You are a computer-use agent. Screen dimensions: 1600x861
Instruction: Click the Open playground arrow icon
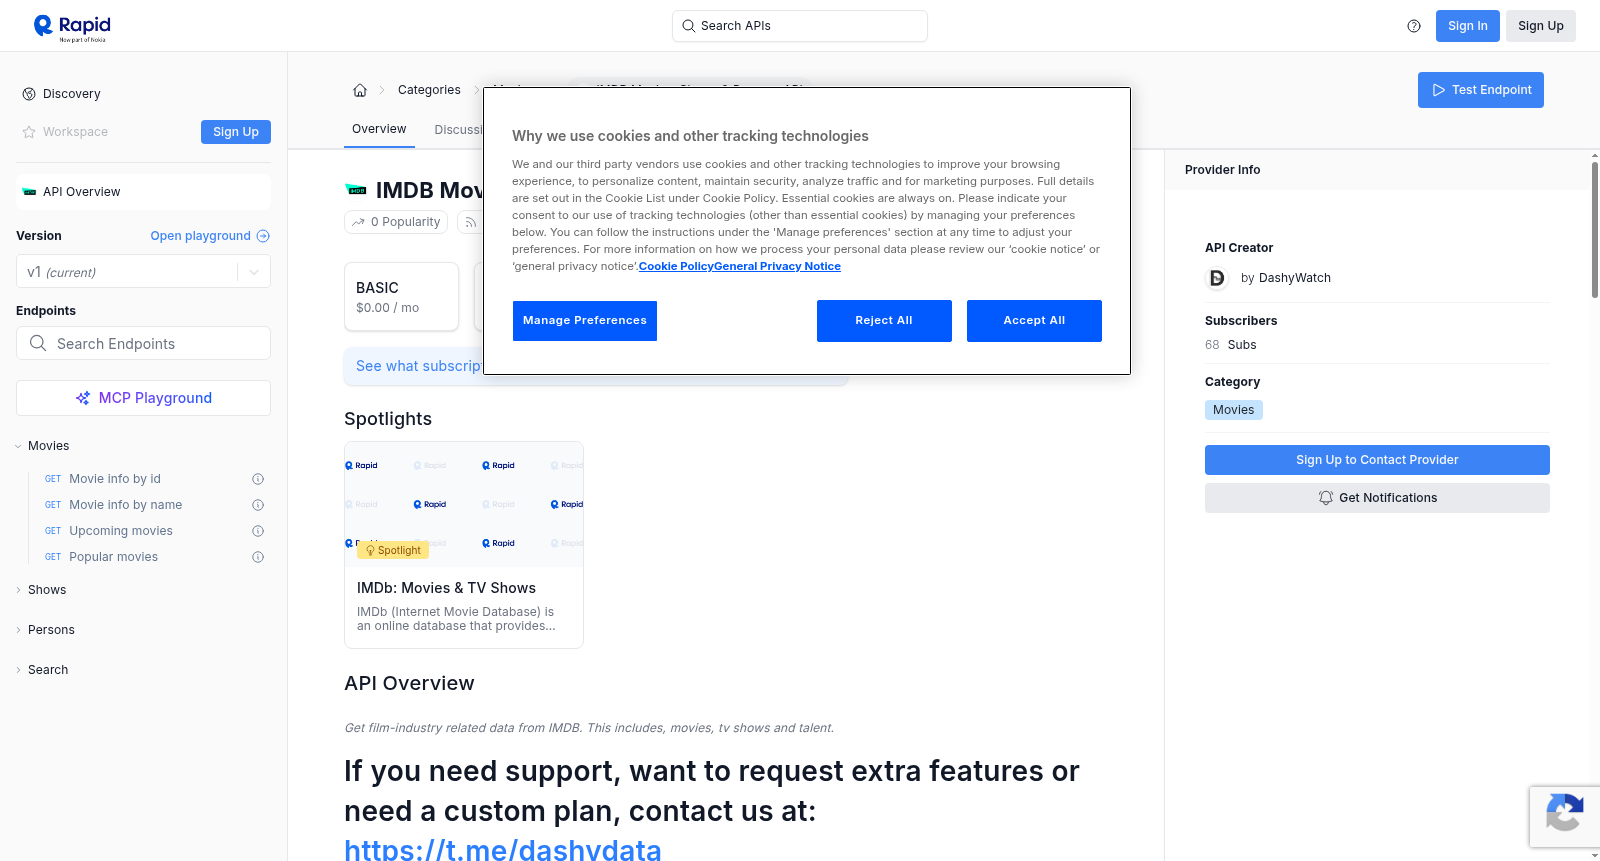tap(263, 236)
